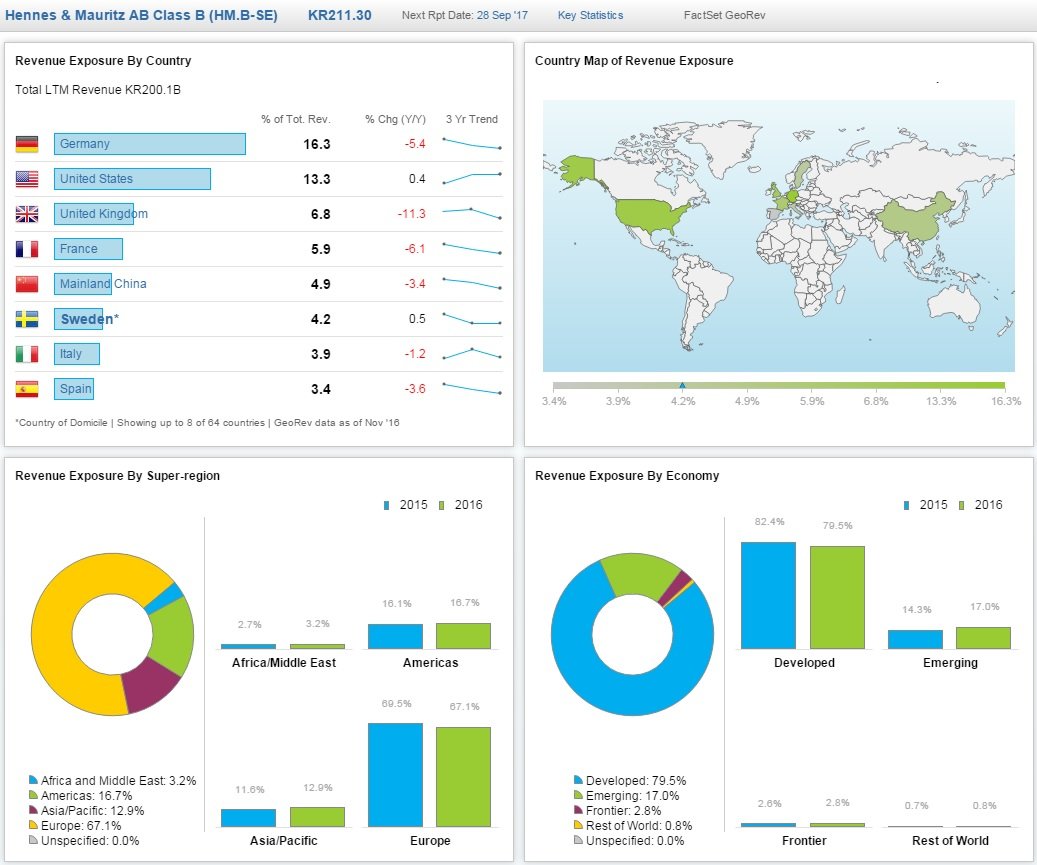Select the Mainland China country link
Viewport: 1037px width, 865px height.
(x=103, y=284)
